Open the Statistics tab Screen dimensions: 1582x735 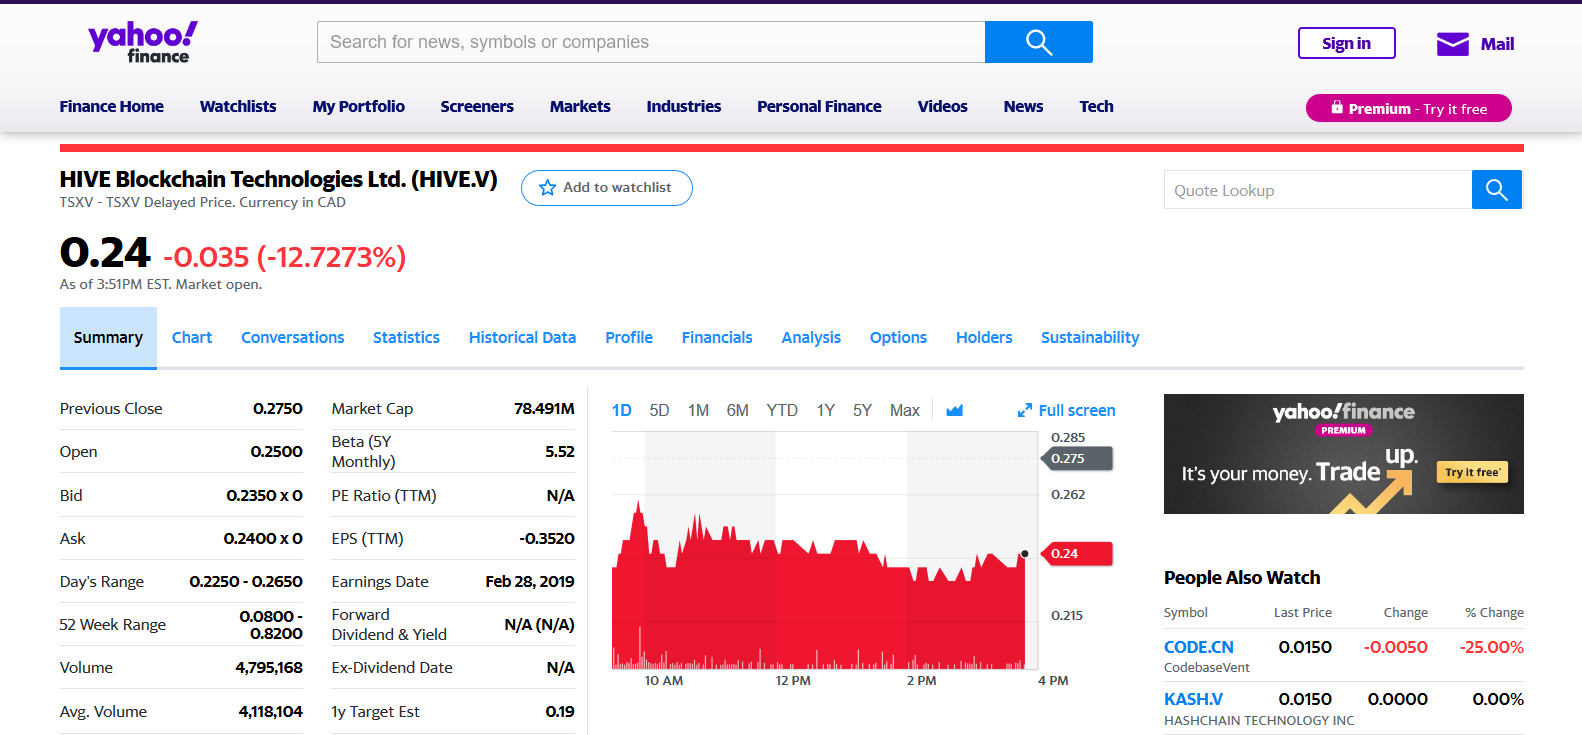tap(406, 338)
